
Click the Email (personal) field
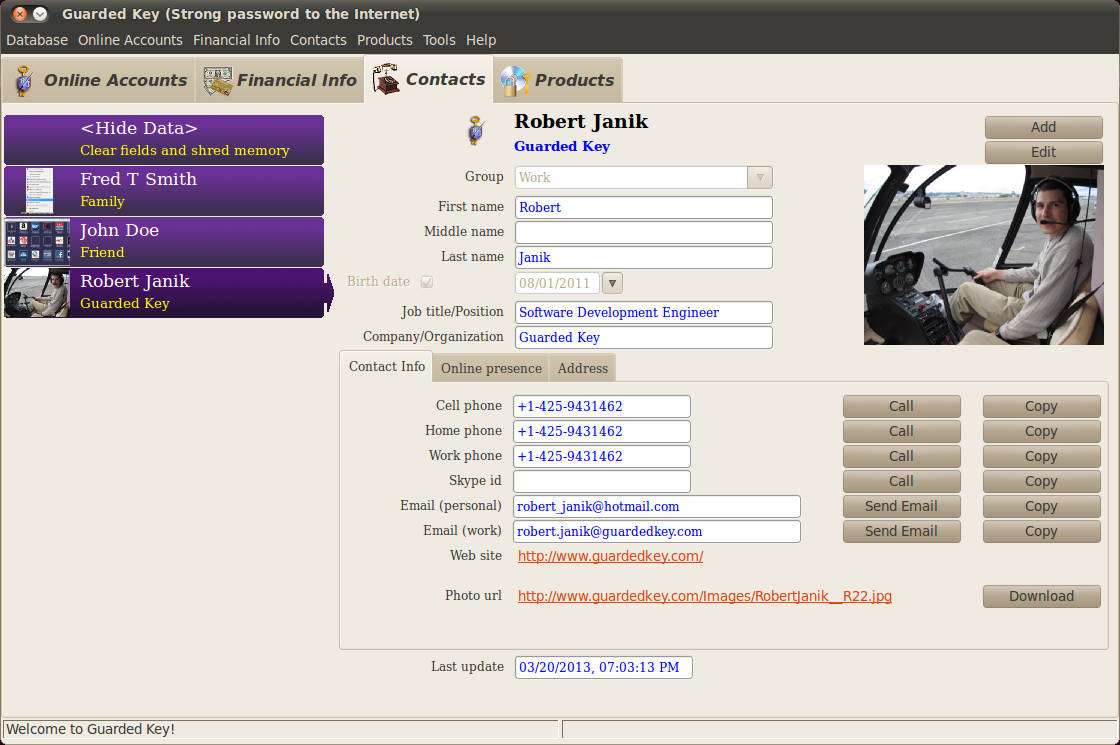657,506
